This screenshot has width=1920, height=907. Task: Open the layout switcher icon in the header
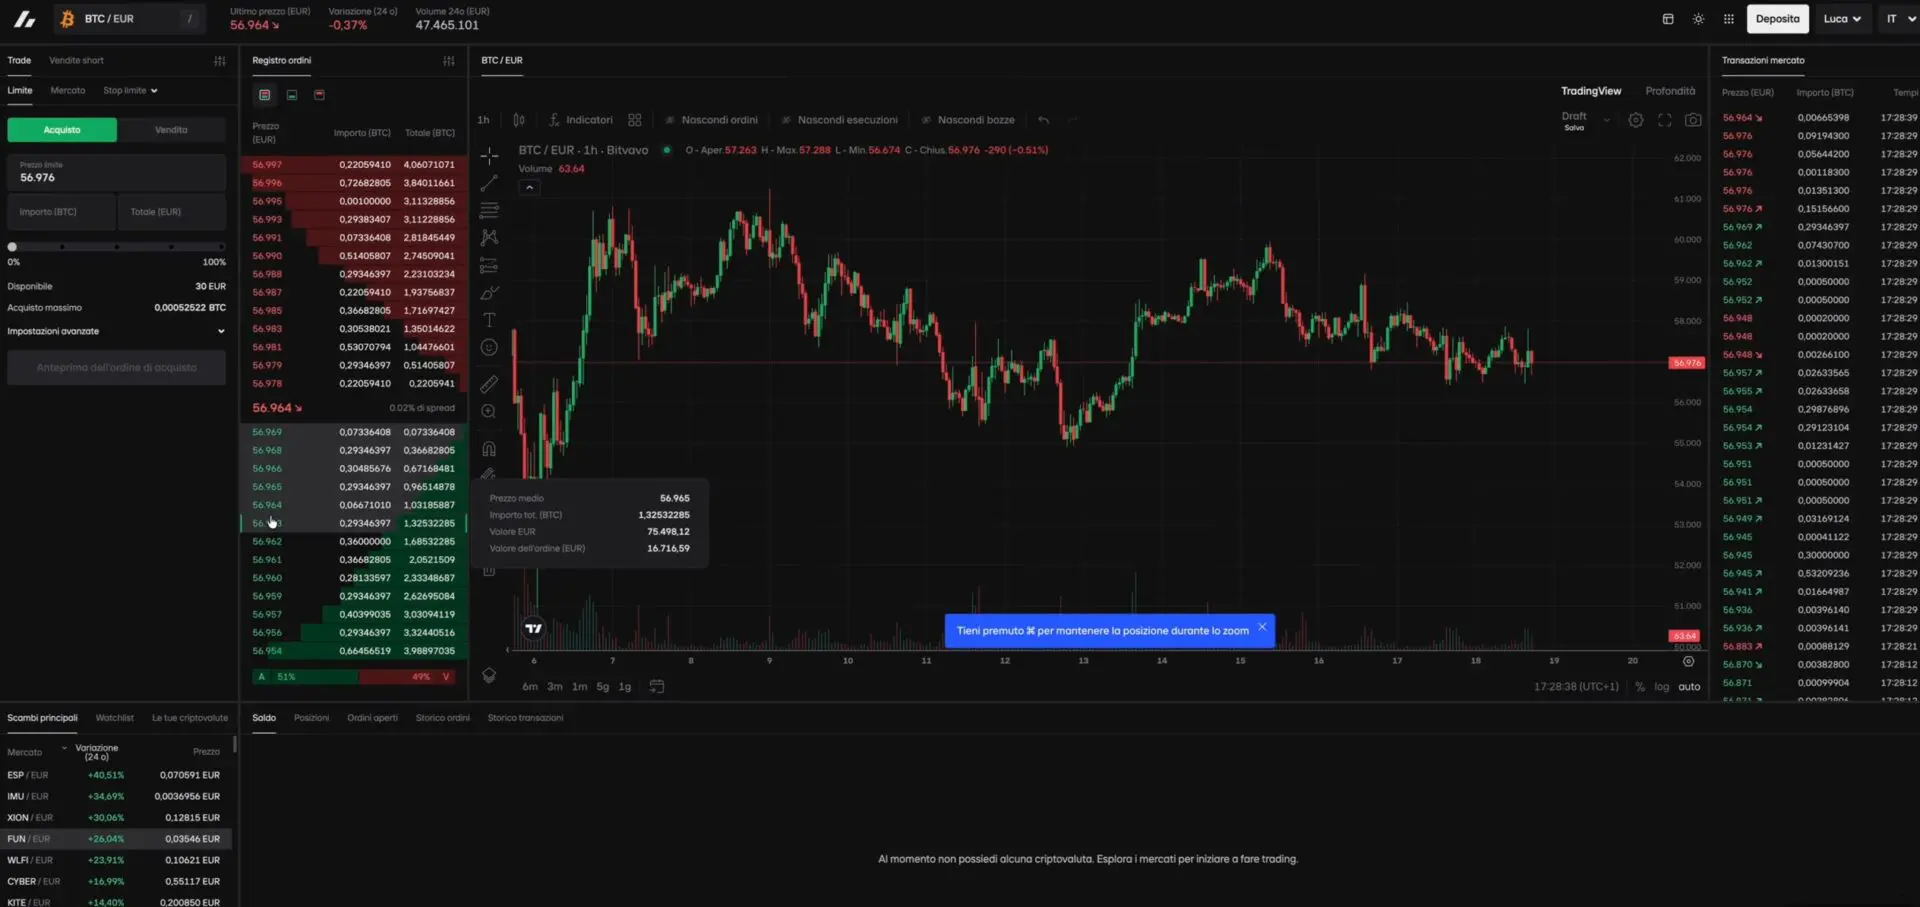click(1668, 19)
